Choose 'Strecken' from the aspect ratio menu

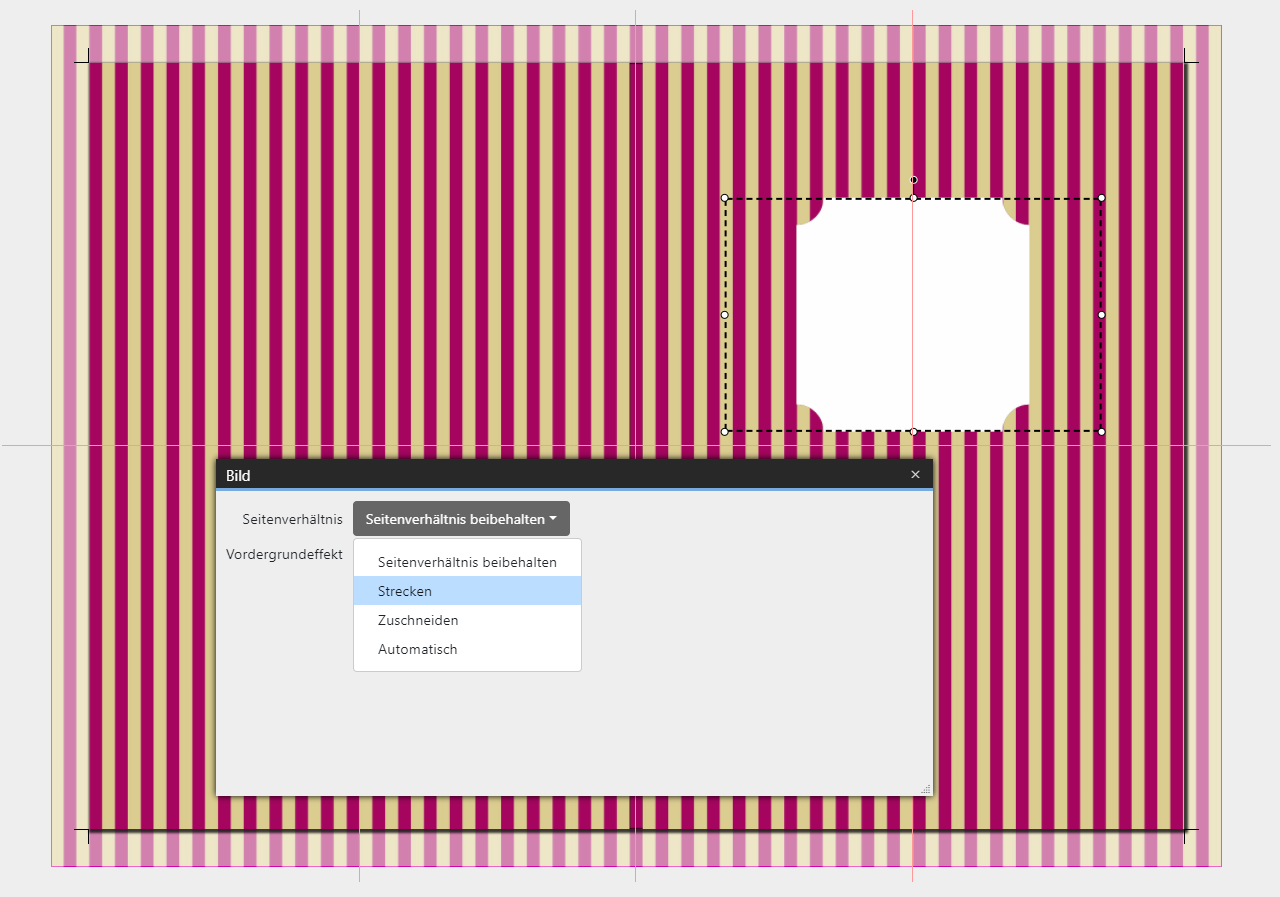[467, 591]
